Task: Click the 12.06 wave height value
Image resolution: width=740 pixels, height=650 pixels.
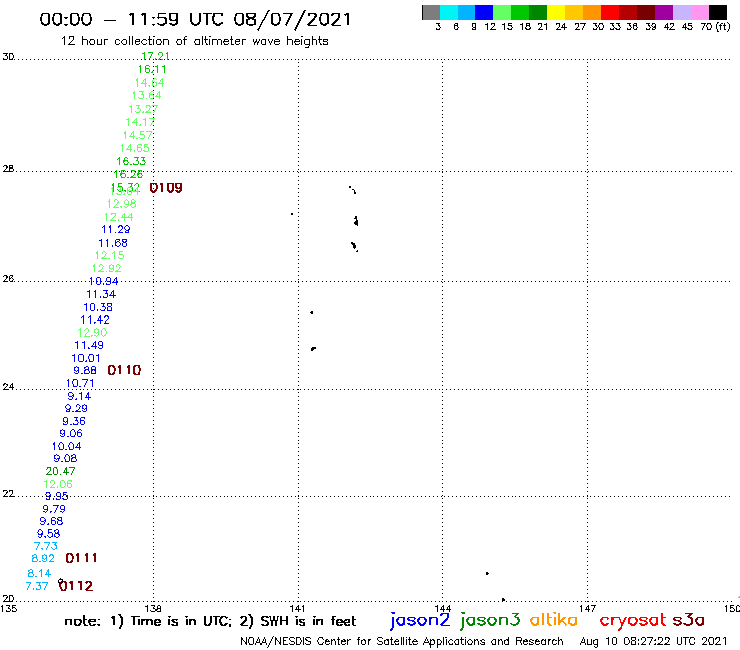Action: [58, 484]
